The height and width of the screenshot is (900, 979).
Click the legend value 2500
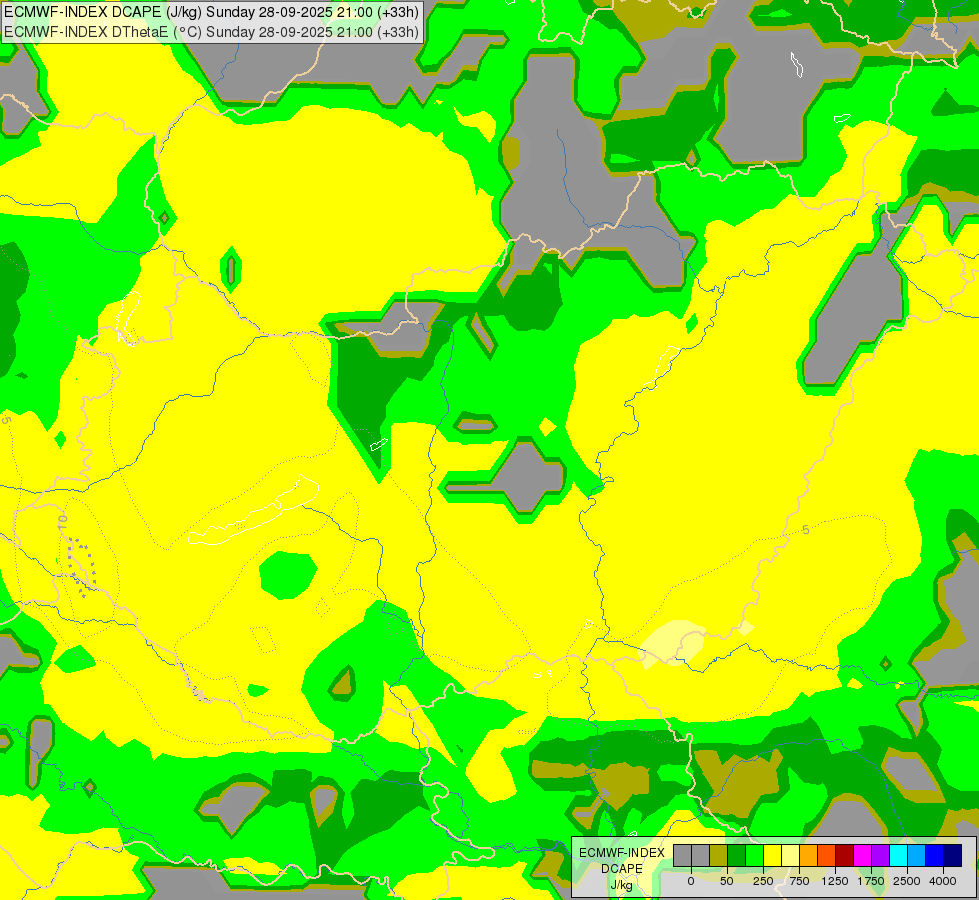(x=907, y=881)
